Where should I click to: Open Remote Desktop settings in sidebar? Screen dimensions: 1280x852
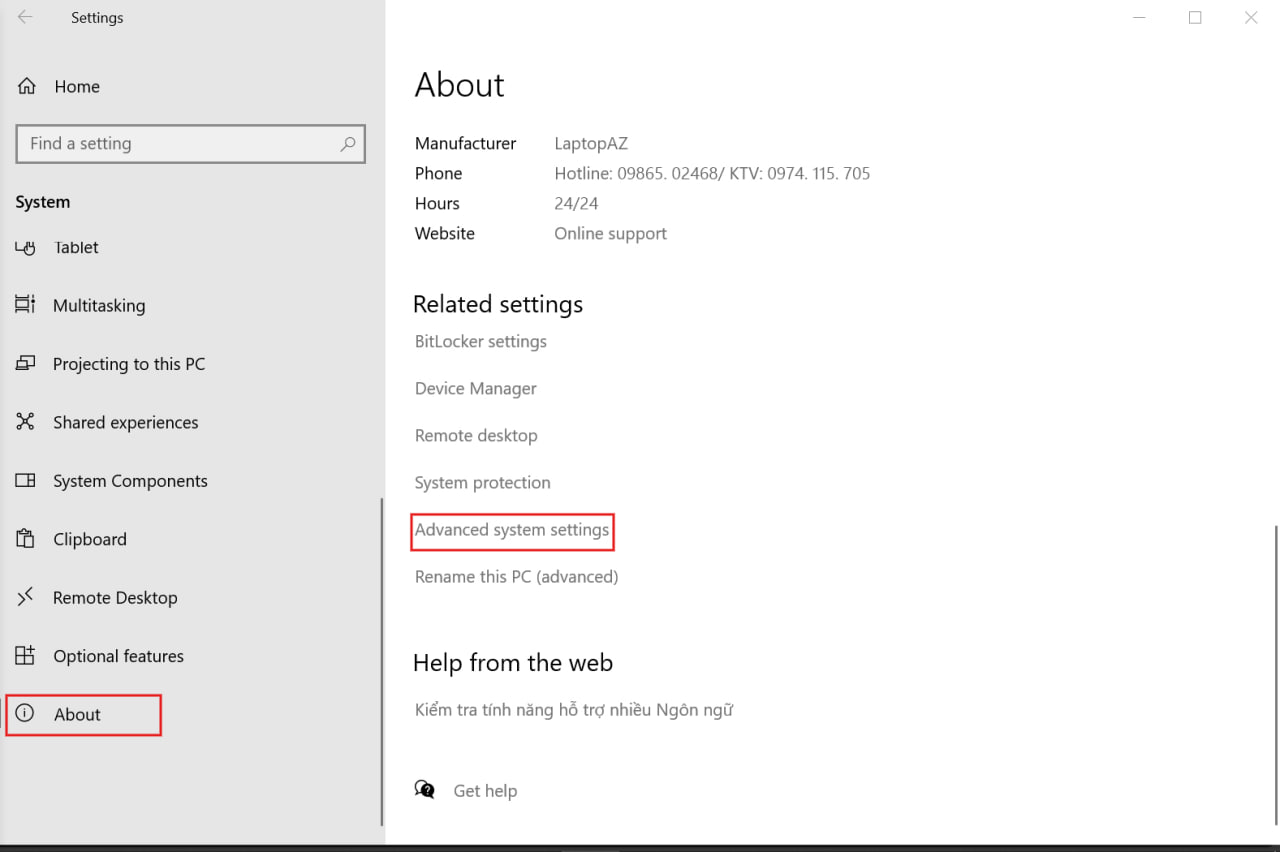[x=113, y=597]
